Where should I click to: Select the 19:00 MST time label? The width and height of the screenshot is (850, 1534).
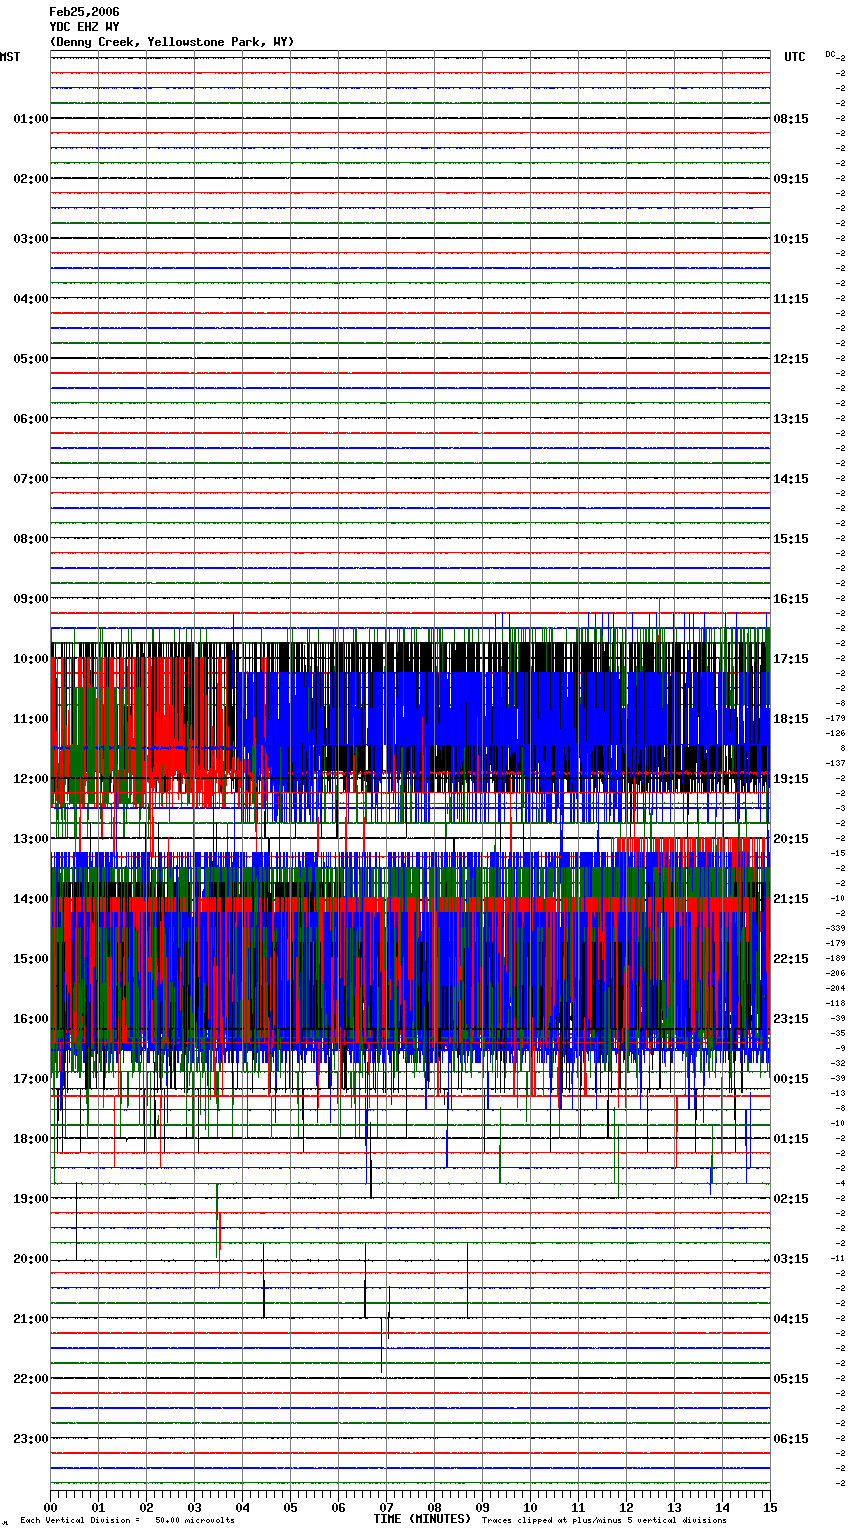[30, 1199]
